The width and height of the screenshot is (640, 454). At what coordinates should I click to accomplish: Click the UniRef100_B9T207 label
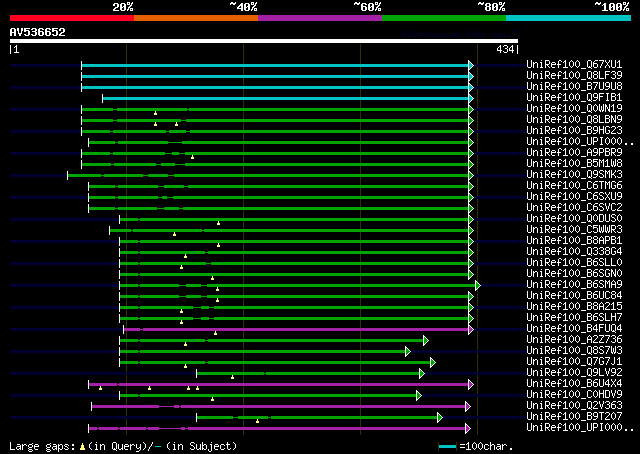tap(574, 417)
